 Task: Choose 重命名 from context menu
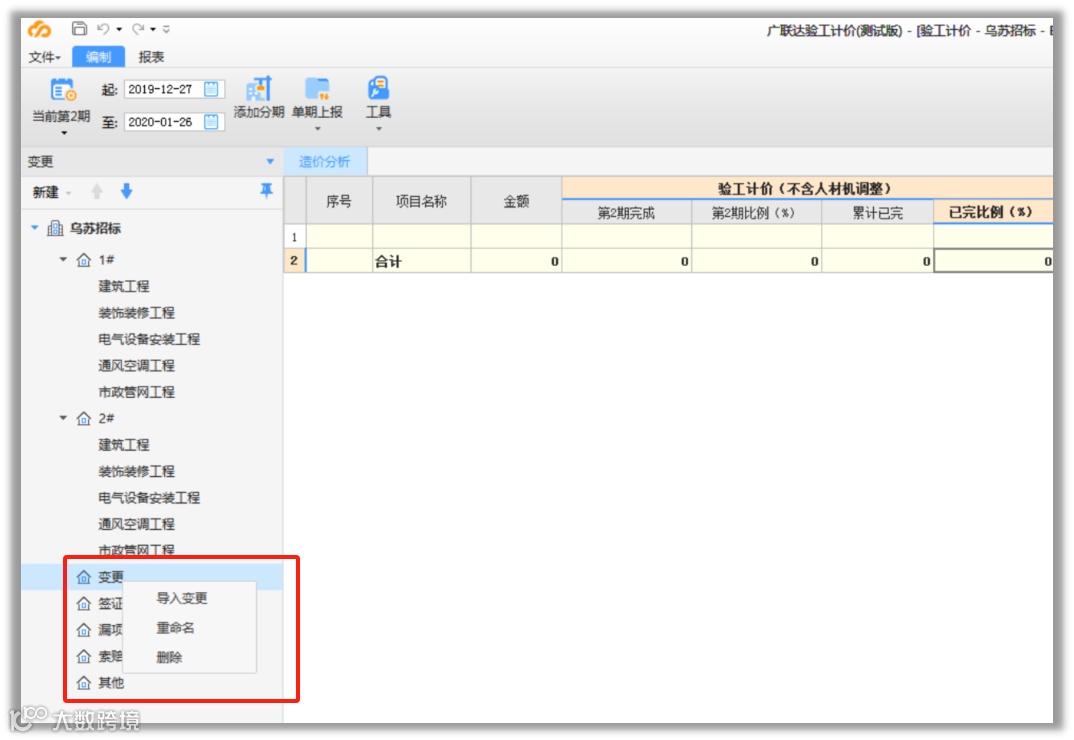tap(175, 628)
